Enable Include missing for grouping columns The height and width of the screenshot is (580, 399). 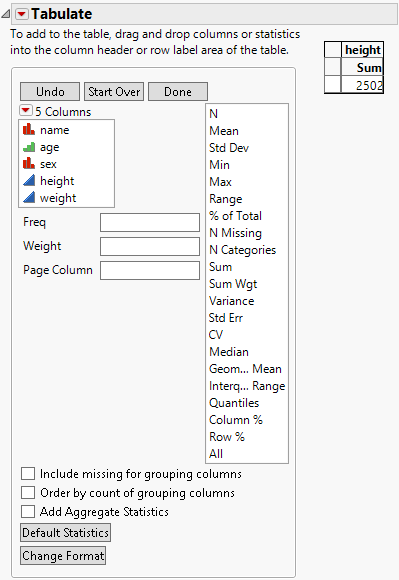tap(28, 473)
